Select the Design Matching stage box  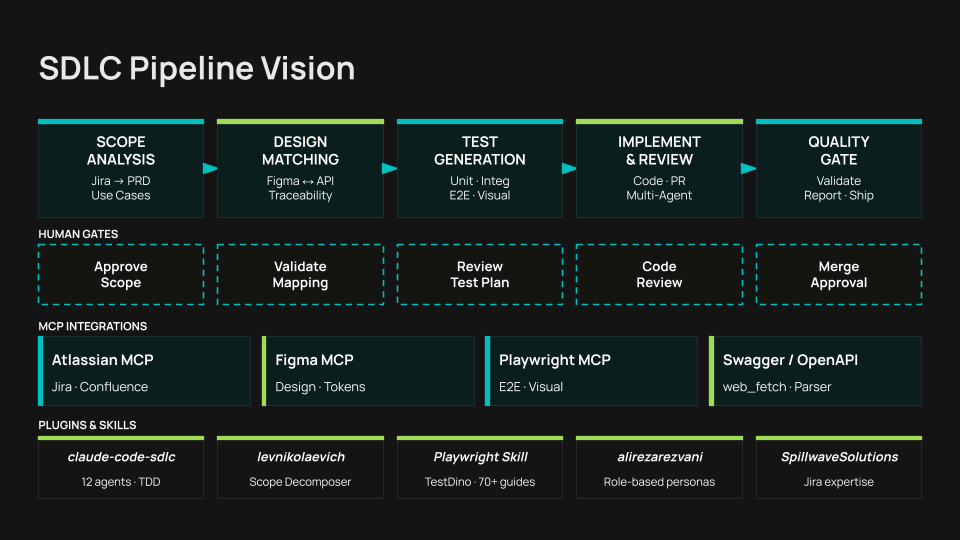(300, 168)
